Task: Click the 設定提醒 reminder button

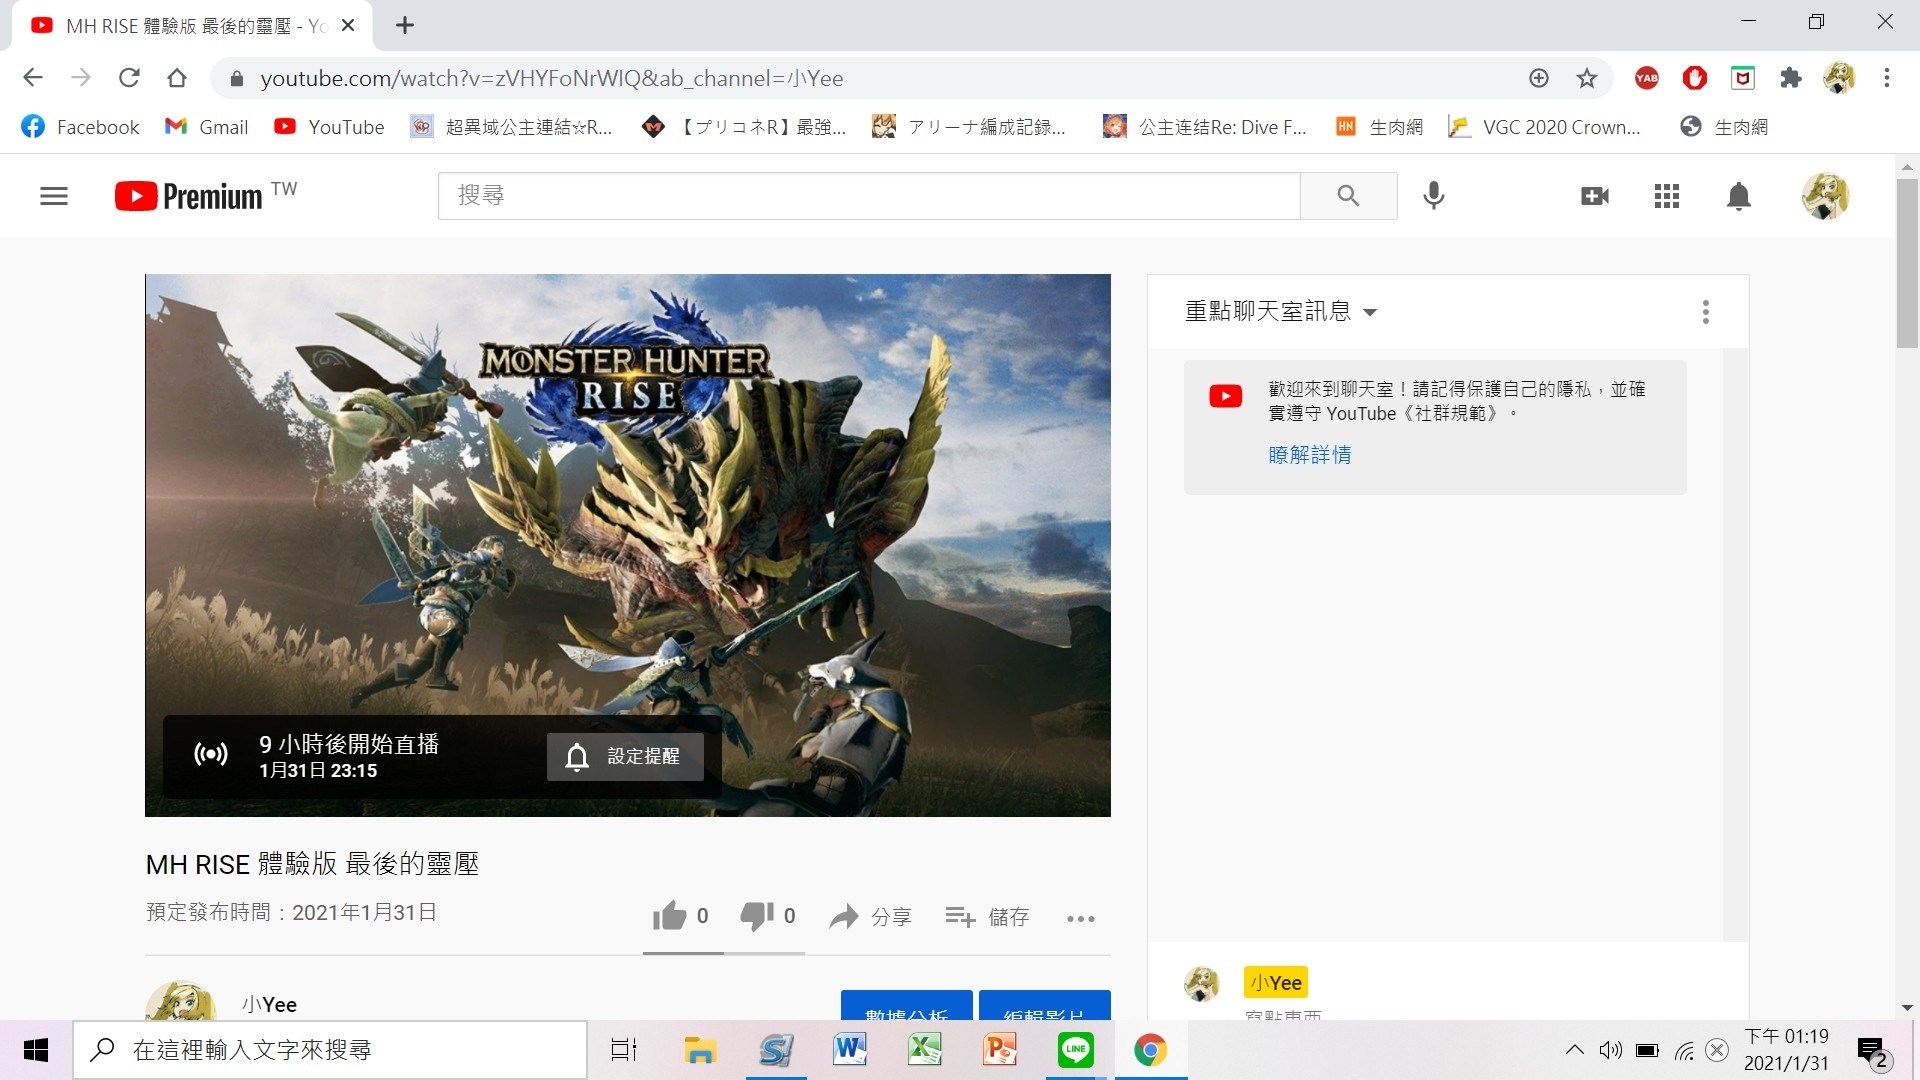Action: pyautogui.click(x=625, y=757)
